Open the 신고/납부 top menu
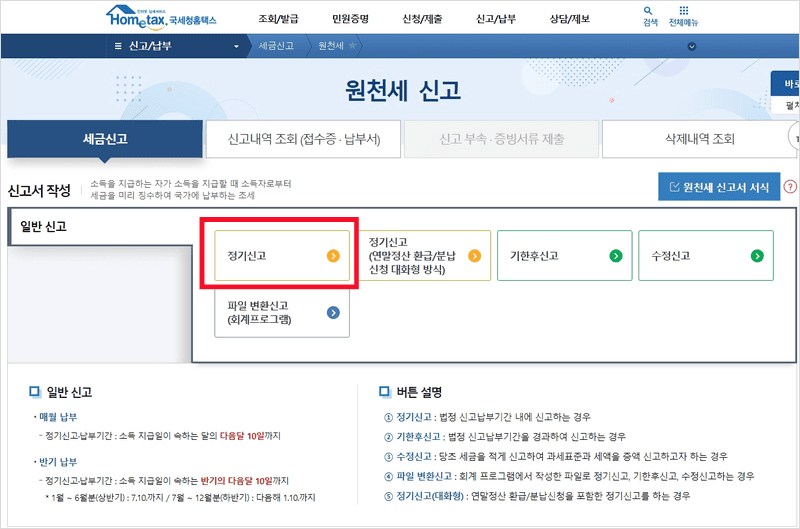 coord(495,19)
